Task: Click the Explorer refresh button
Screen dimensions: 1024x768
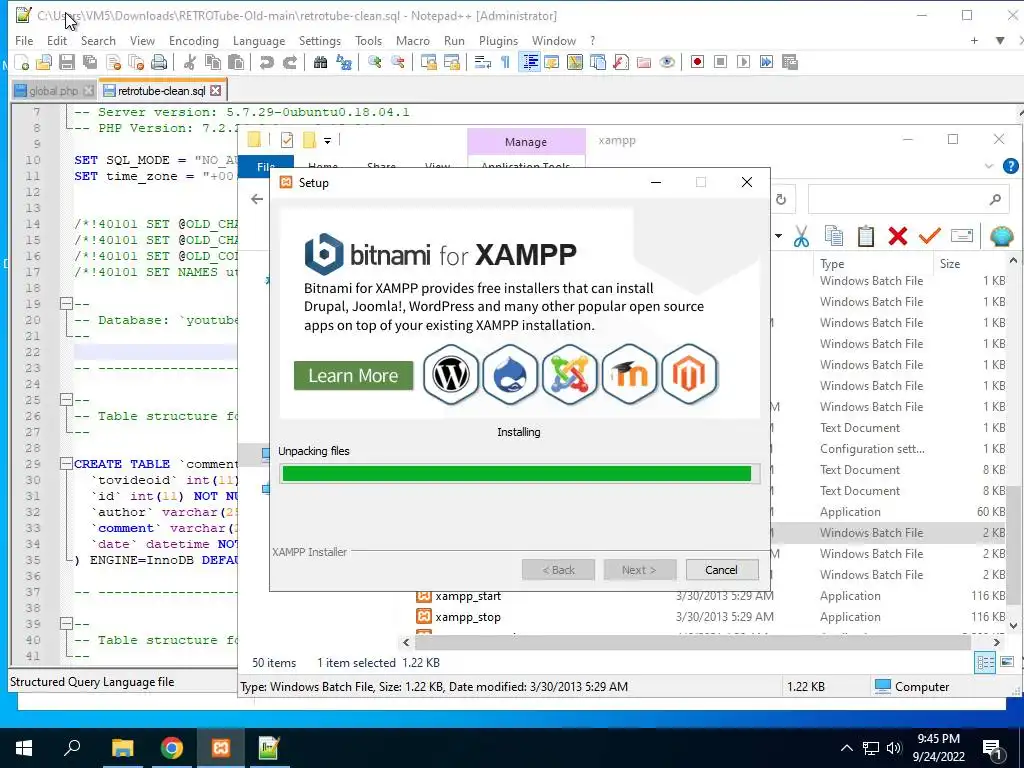Action: point(781,199)
